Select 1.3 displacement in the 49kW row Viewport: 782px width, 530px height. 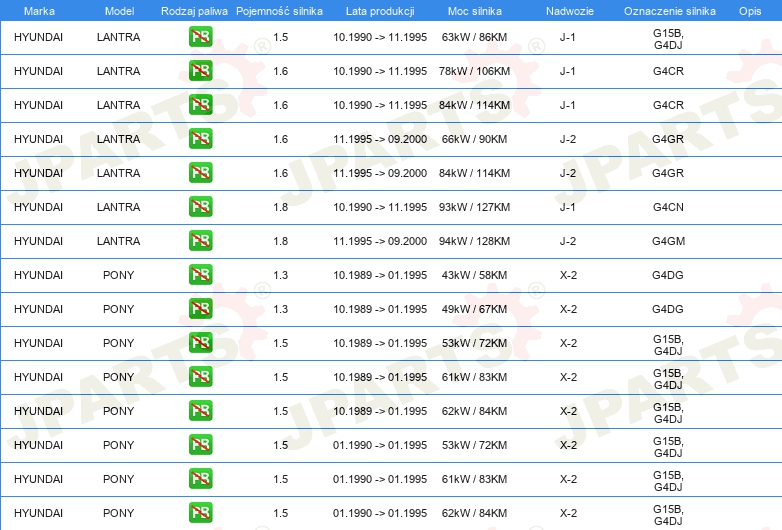click(x=281, y=309)
